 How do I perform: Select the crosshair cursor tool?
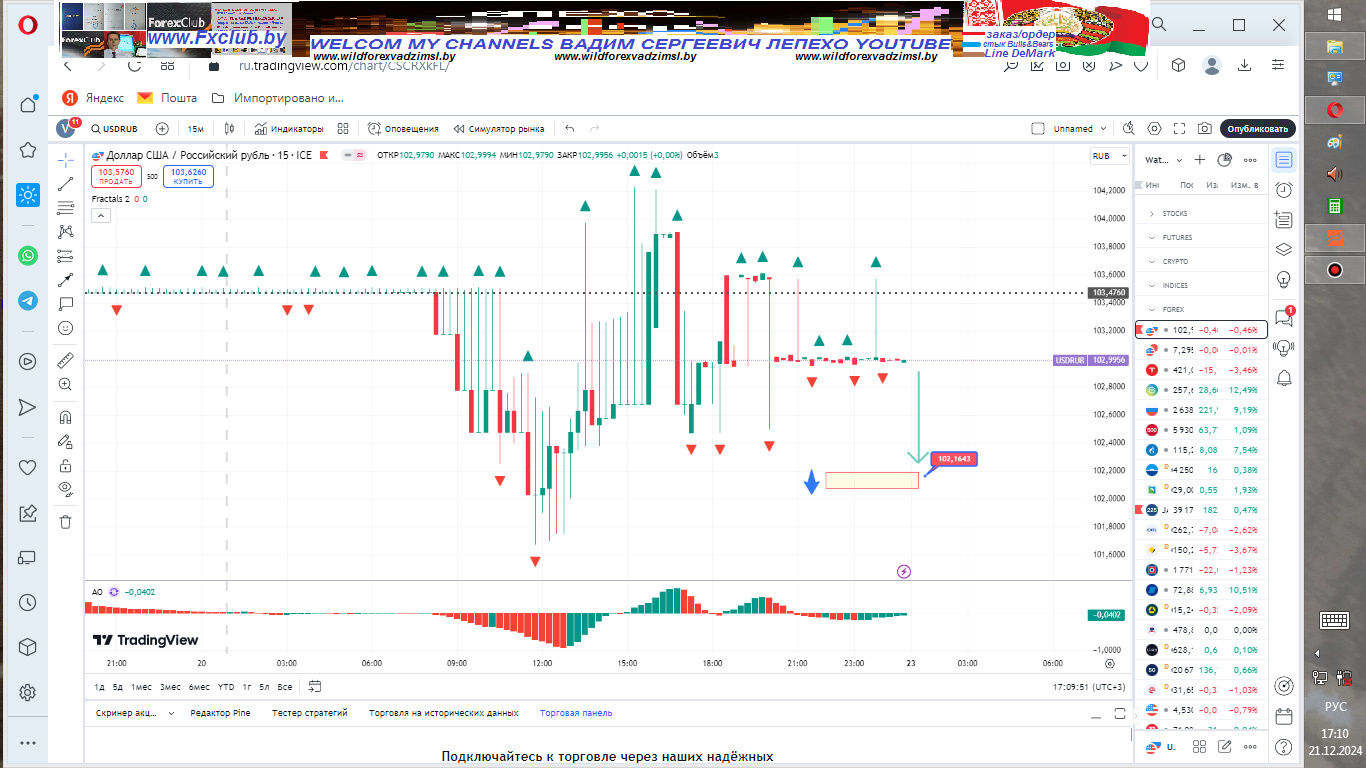click(x=66, y=159)
